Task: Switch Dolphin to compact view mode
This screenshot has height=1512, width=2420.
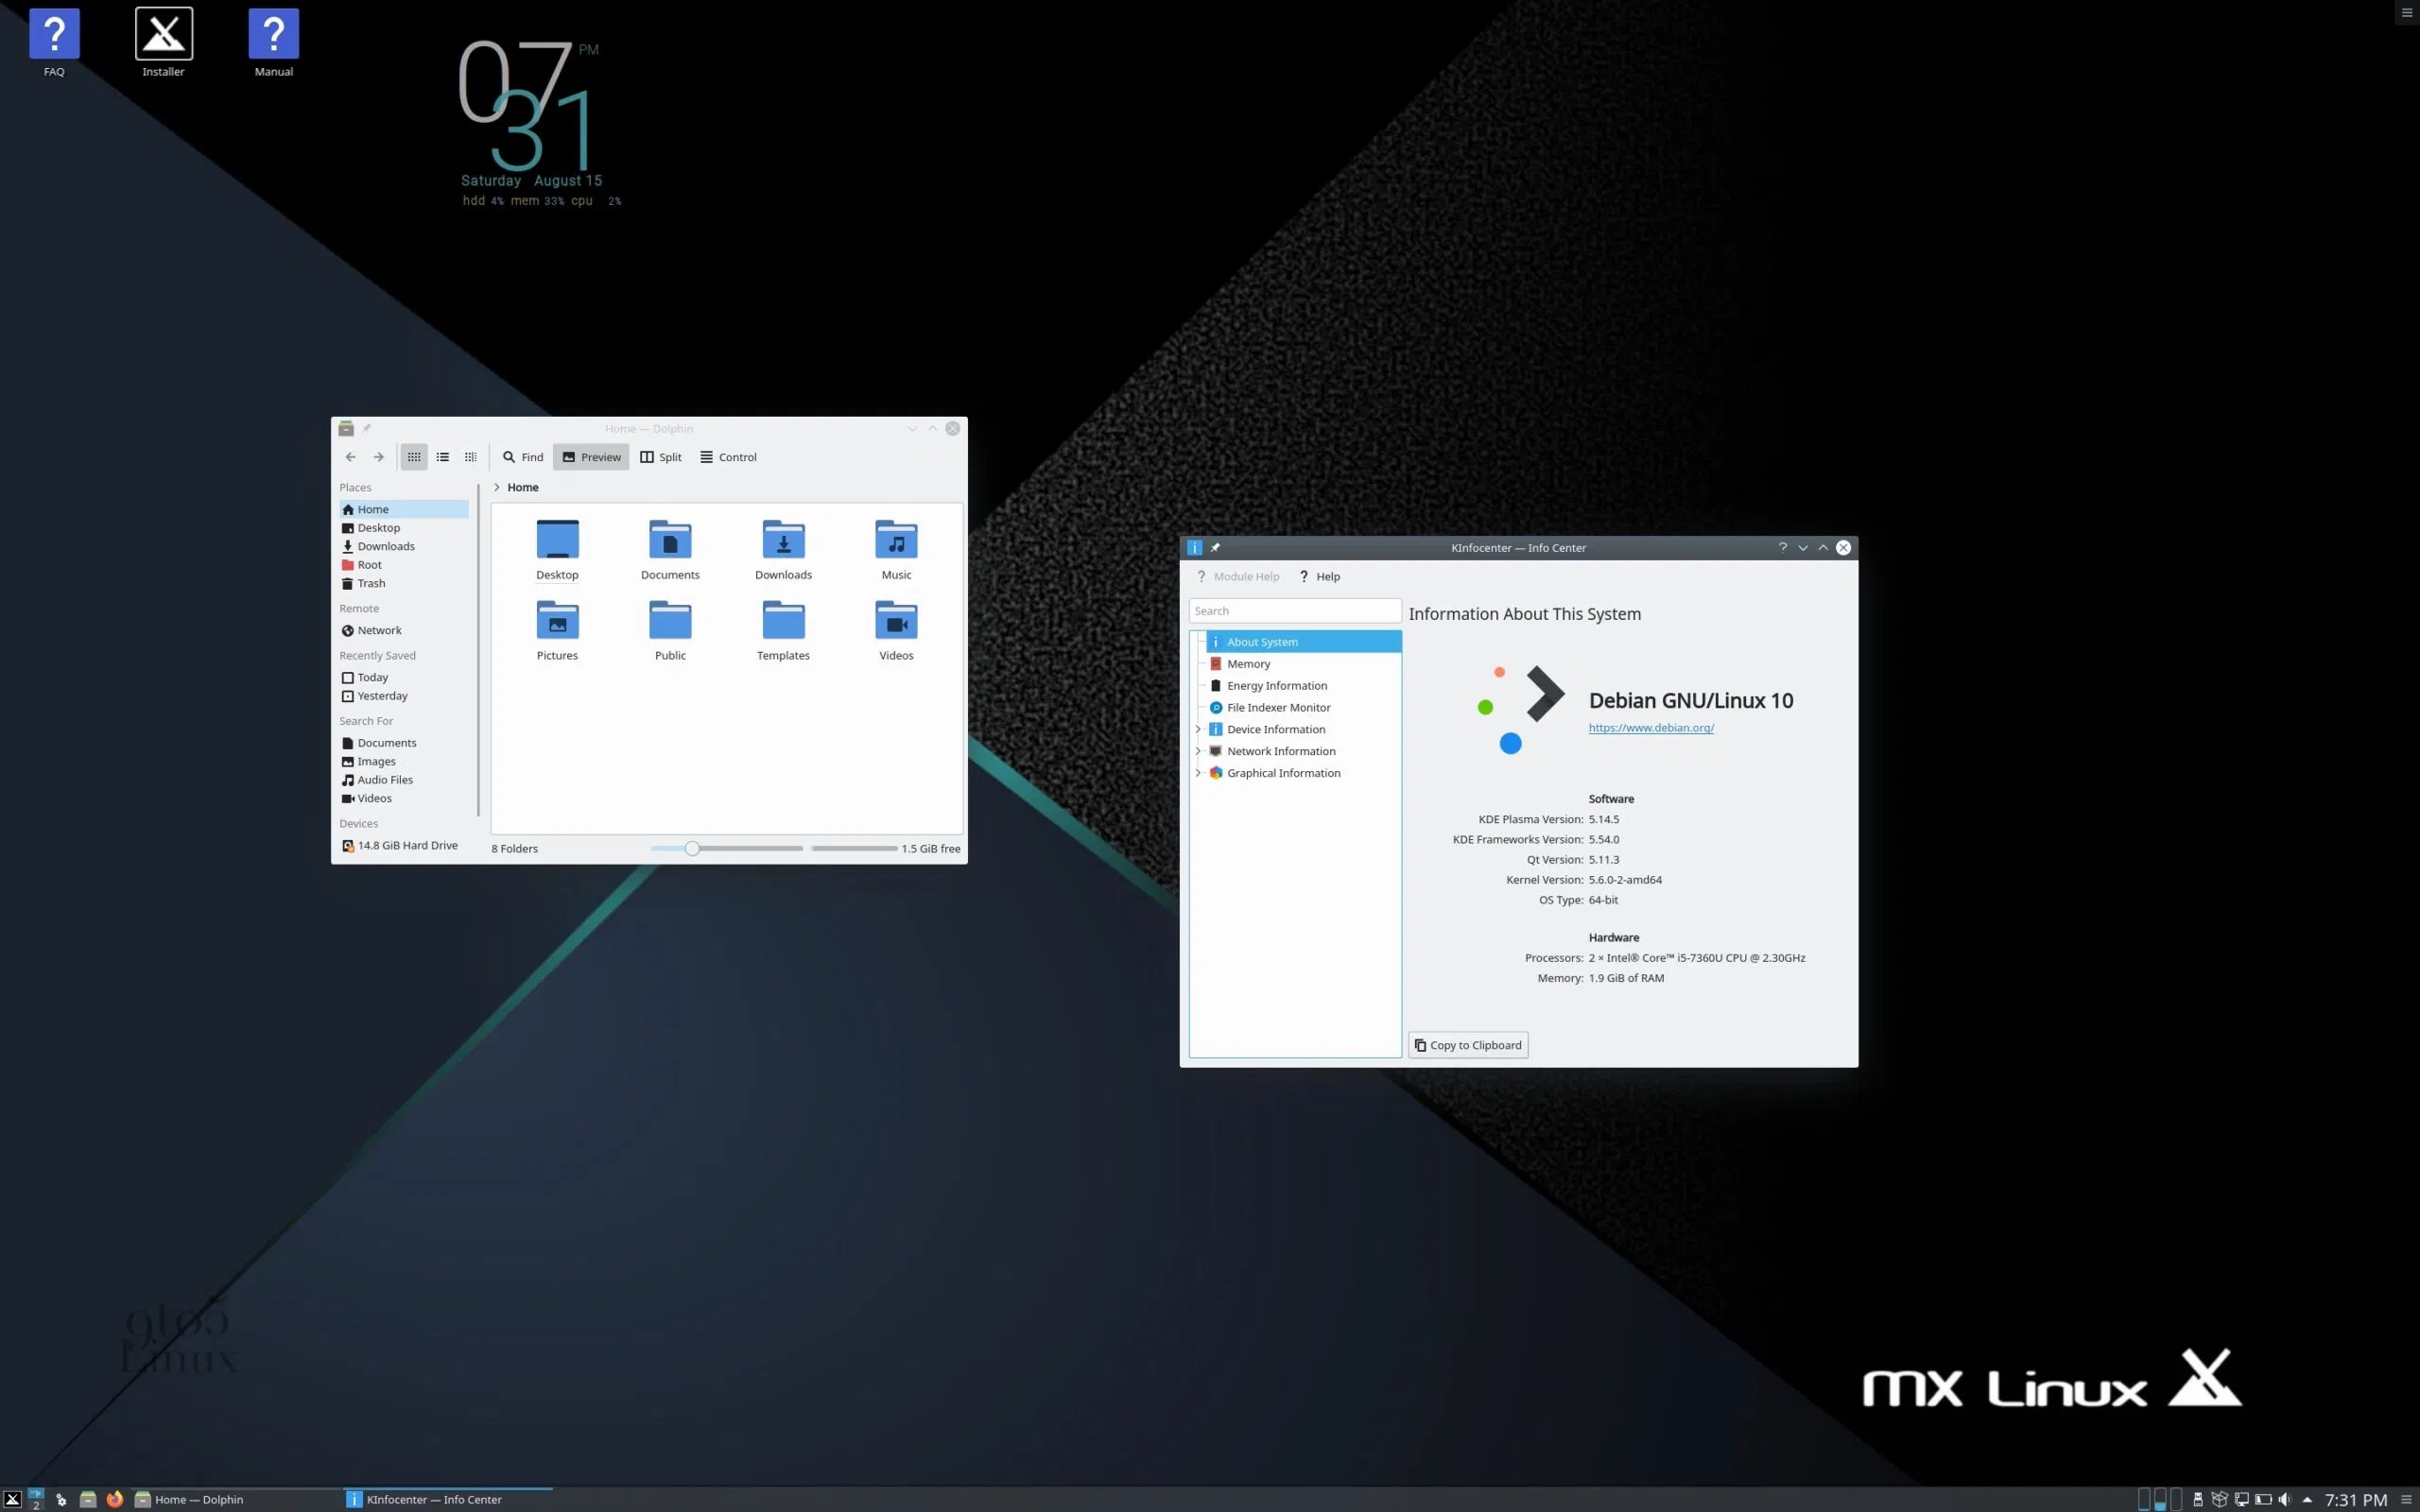Action: point(470,457)
